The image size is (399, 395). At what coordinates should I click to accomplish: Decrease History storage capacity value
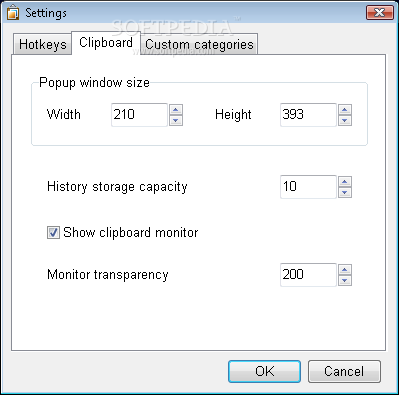345,192
